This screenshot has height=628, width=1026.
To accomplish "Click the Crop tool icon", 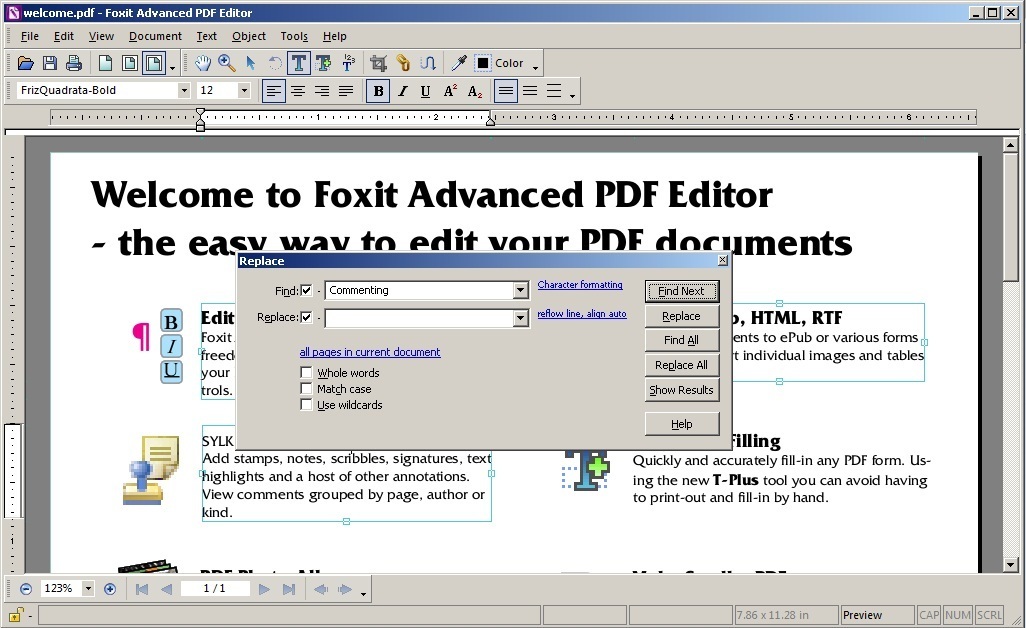I will click(x=378, y=63).
